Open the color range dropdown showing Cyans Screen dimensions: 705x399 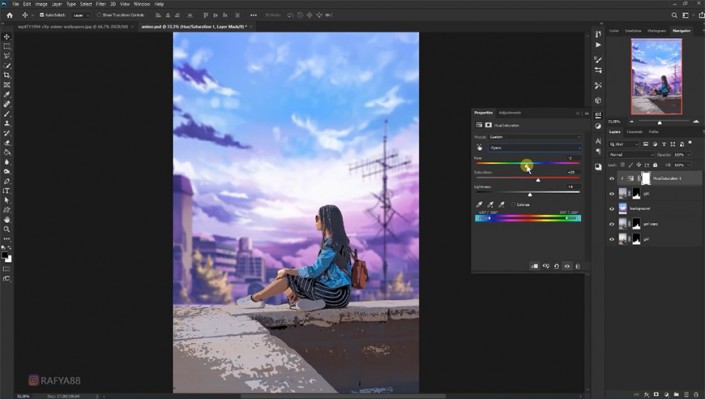tap(535, 148)
